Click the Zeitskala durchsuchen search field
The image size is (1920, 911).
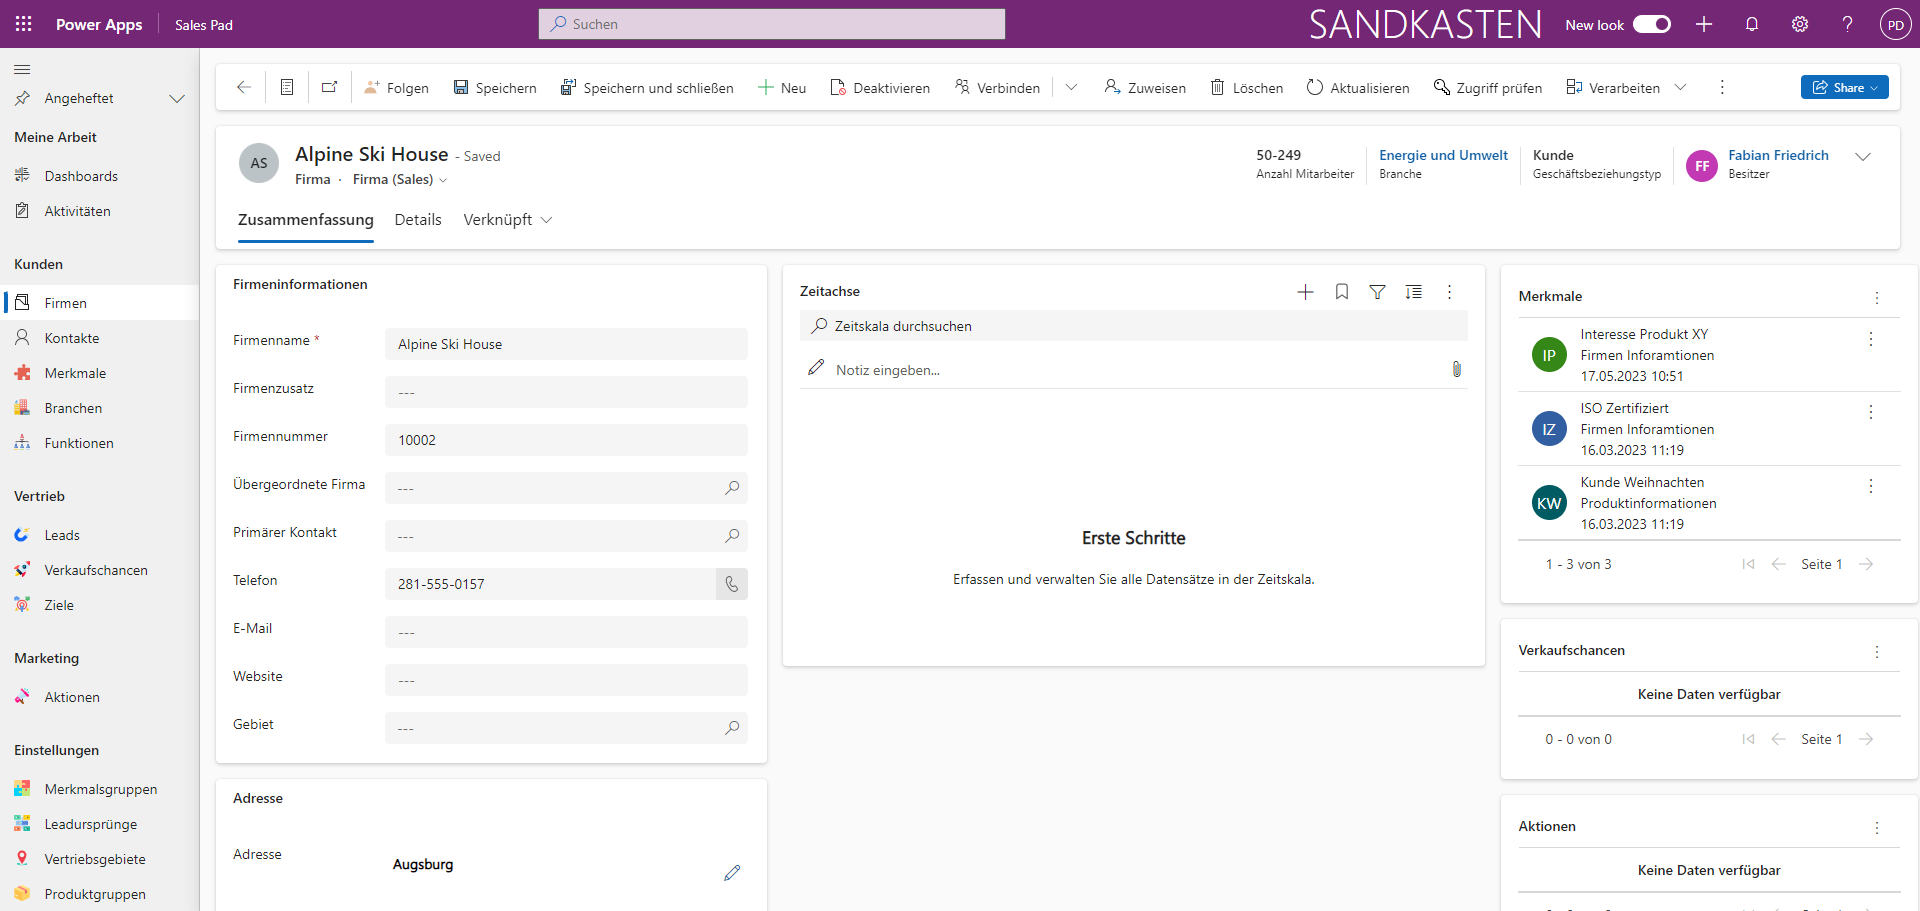(1134, 326)
